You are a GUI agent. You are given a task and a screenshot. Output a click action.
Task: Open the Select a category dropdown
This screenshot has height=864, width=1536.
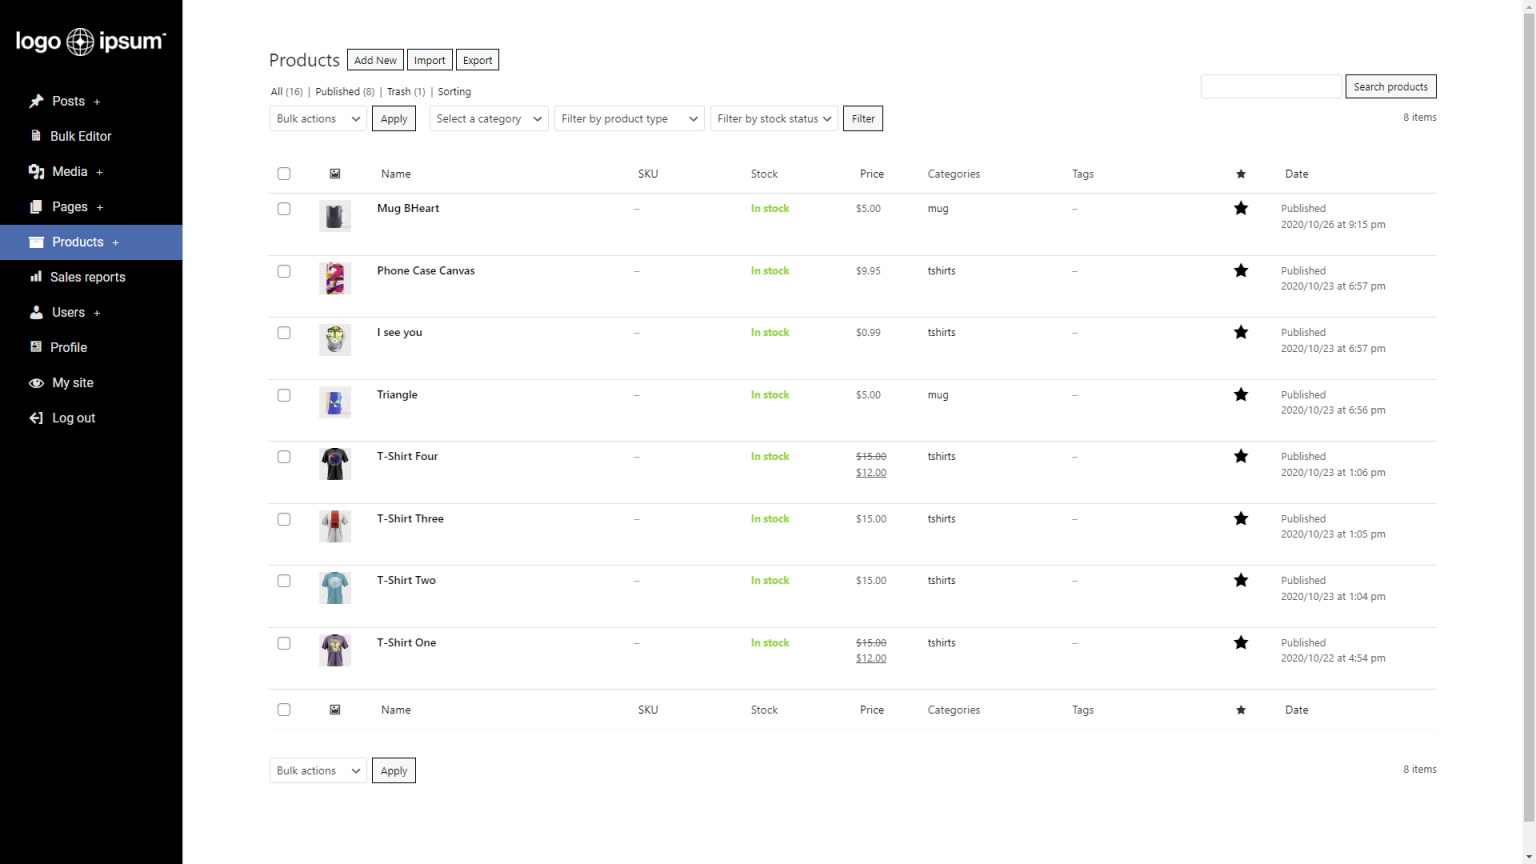[x=488, y=118]
